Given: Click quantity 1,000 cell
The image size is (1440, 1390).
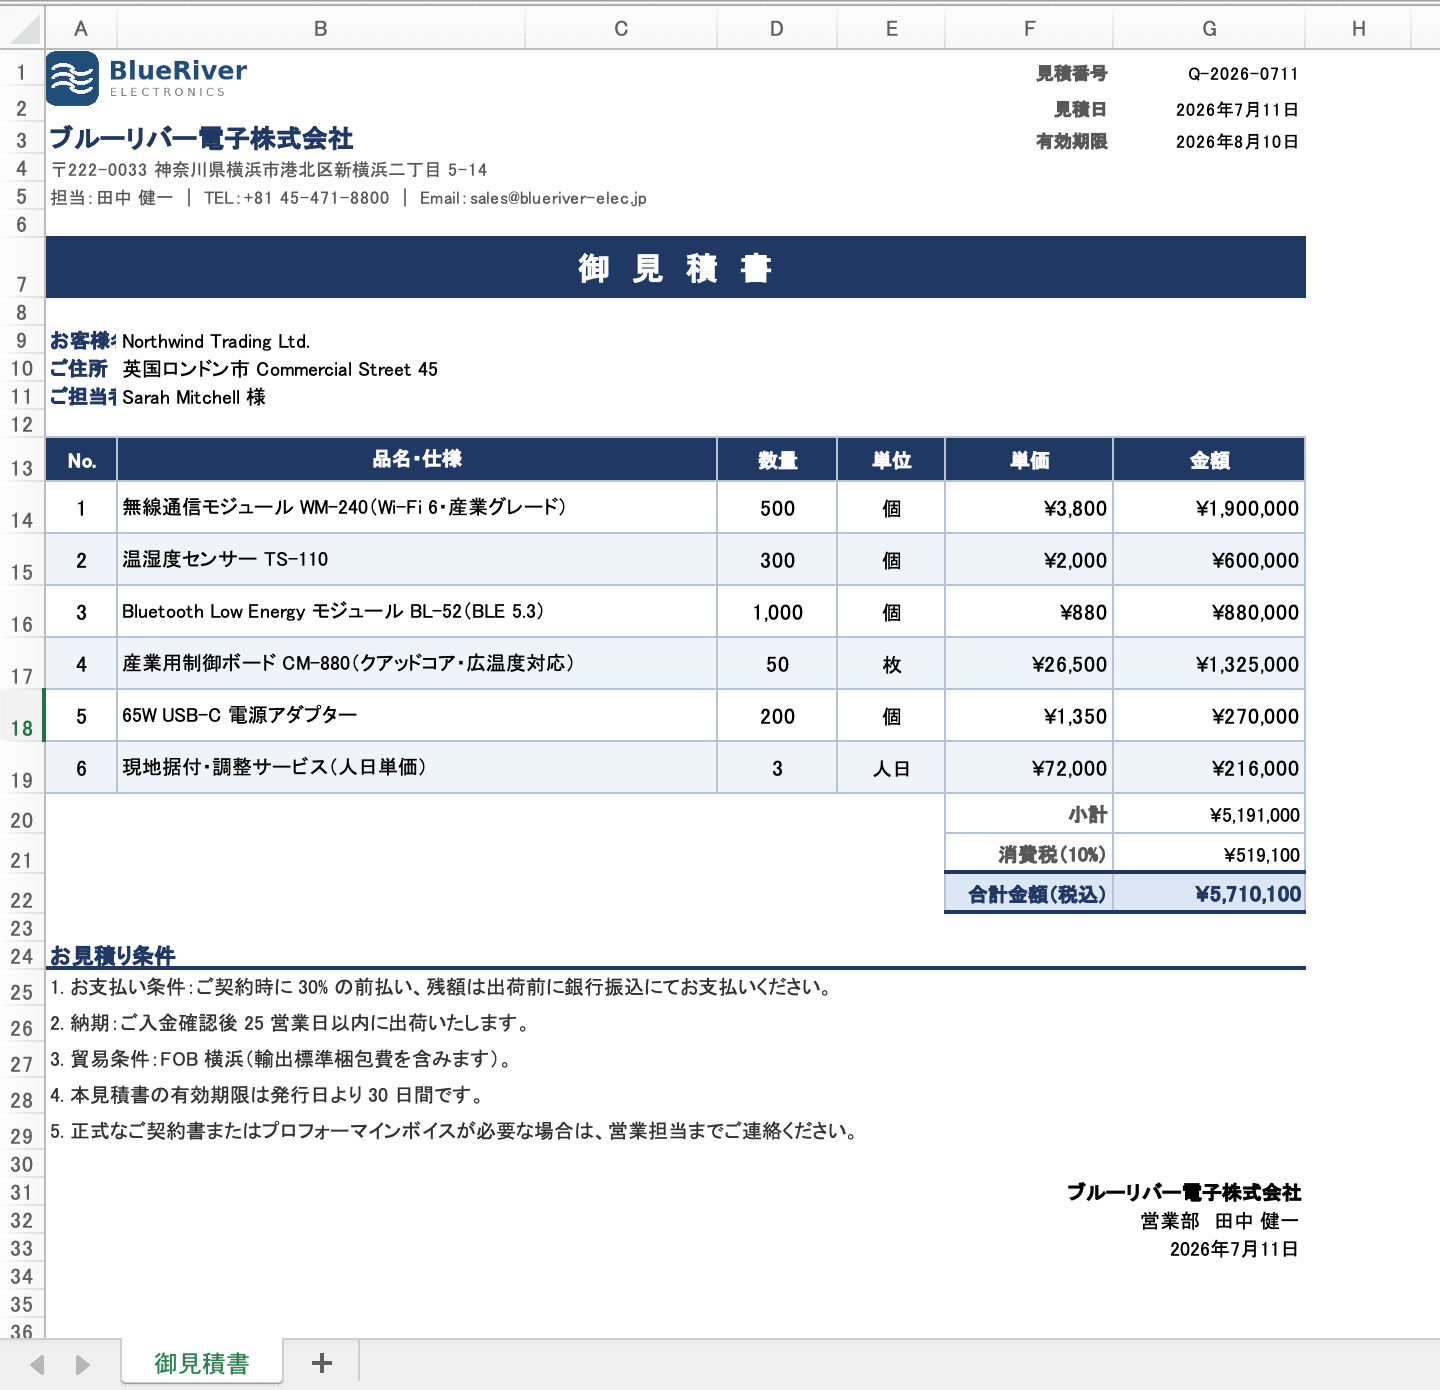Looking at the screenshot, I should 777,612.
